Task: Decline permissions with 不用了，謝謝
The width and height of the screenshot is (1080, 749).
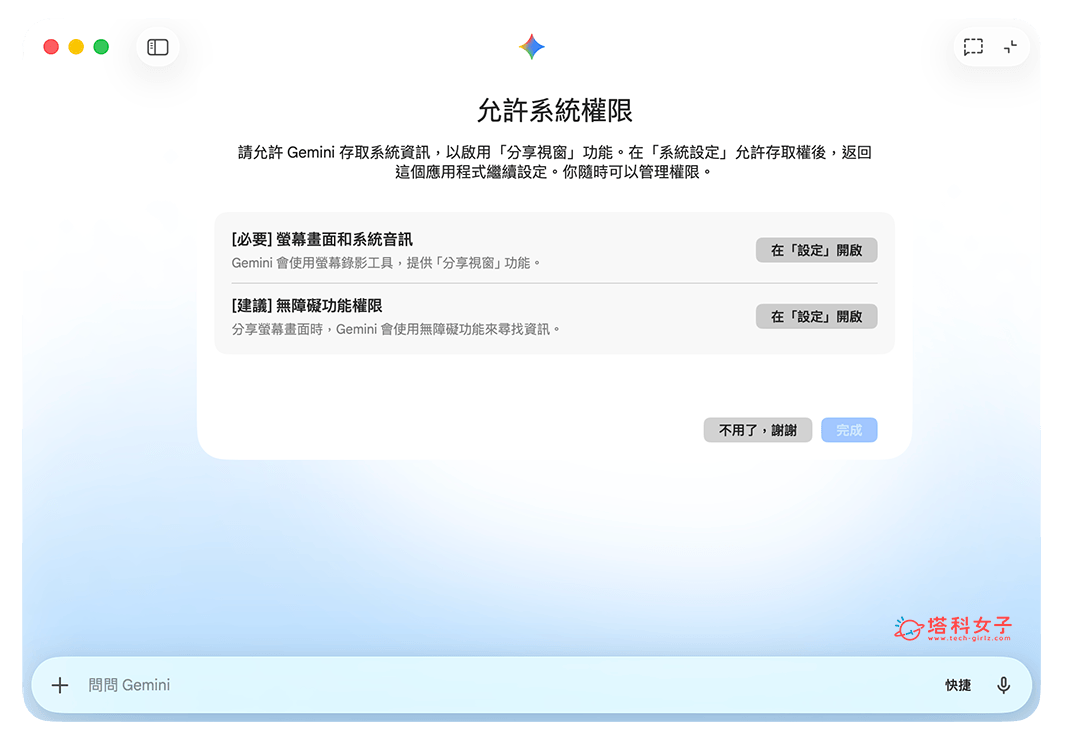Action: tap(757, 430)
